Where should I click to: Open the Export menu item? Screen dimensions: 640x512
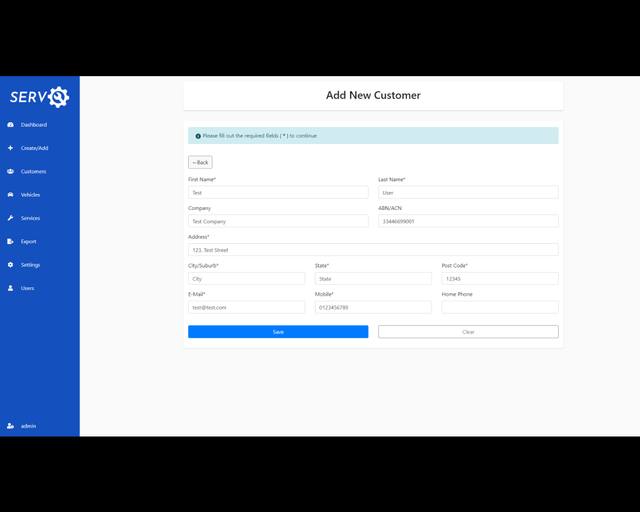[x=28, y=241]
